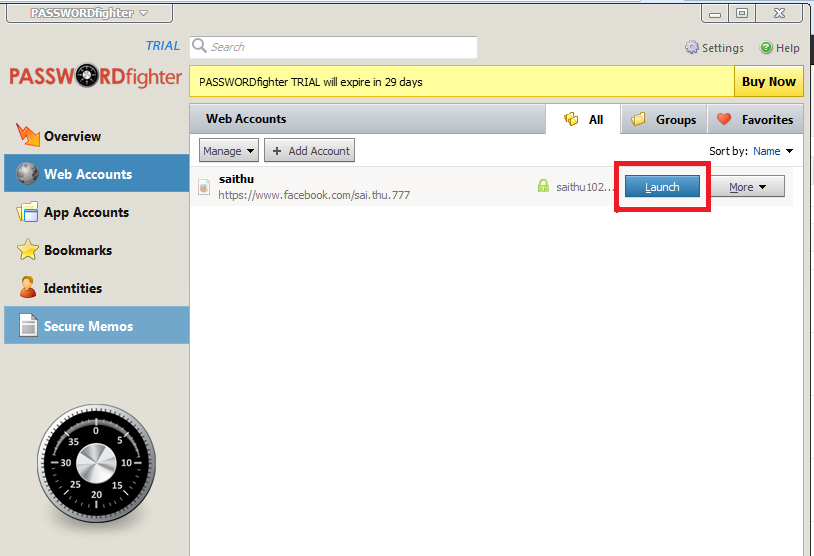Switch to the Groups tab
The width and height of the screenshot is (814, 556).
point(663,119)
